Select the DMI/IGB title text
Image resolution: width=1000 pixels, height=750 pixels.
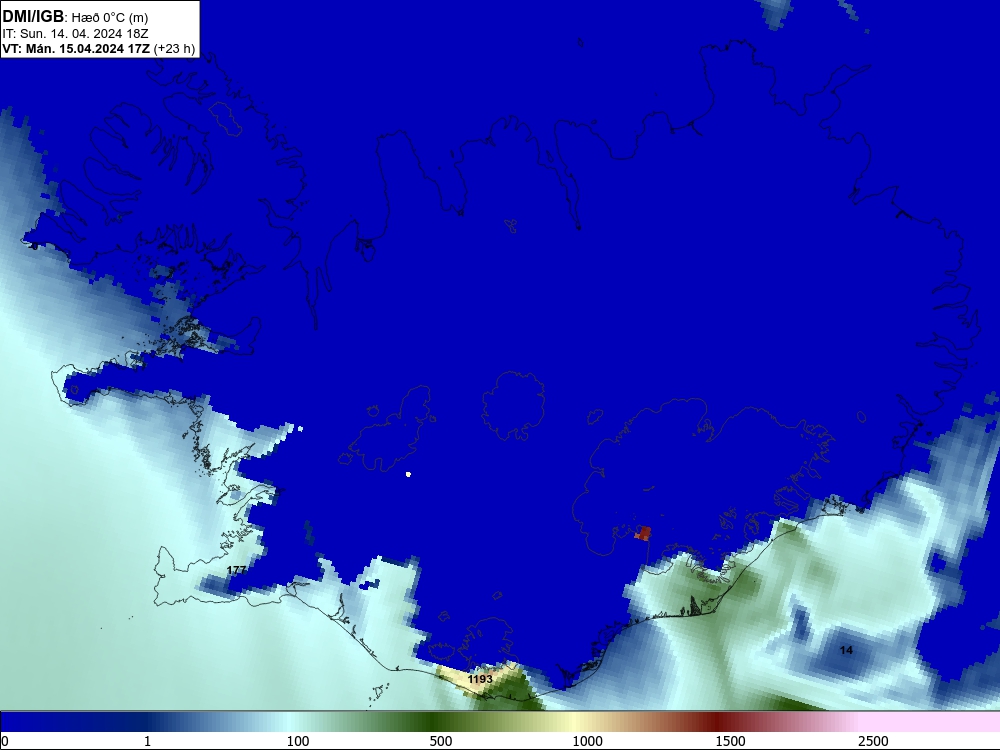(x=33, y=17)
